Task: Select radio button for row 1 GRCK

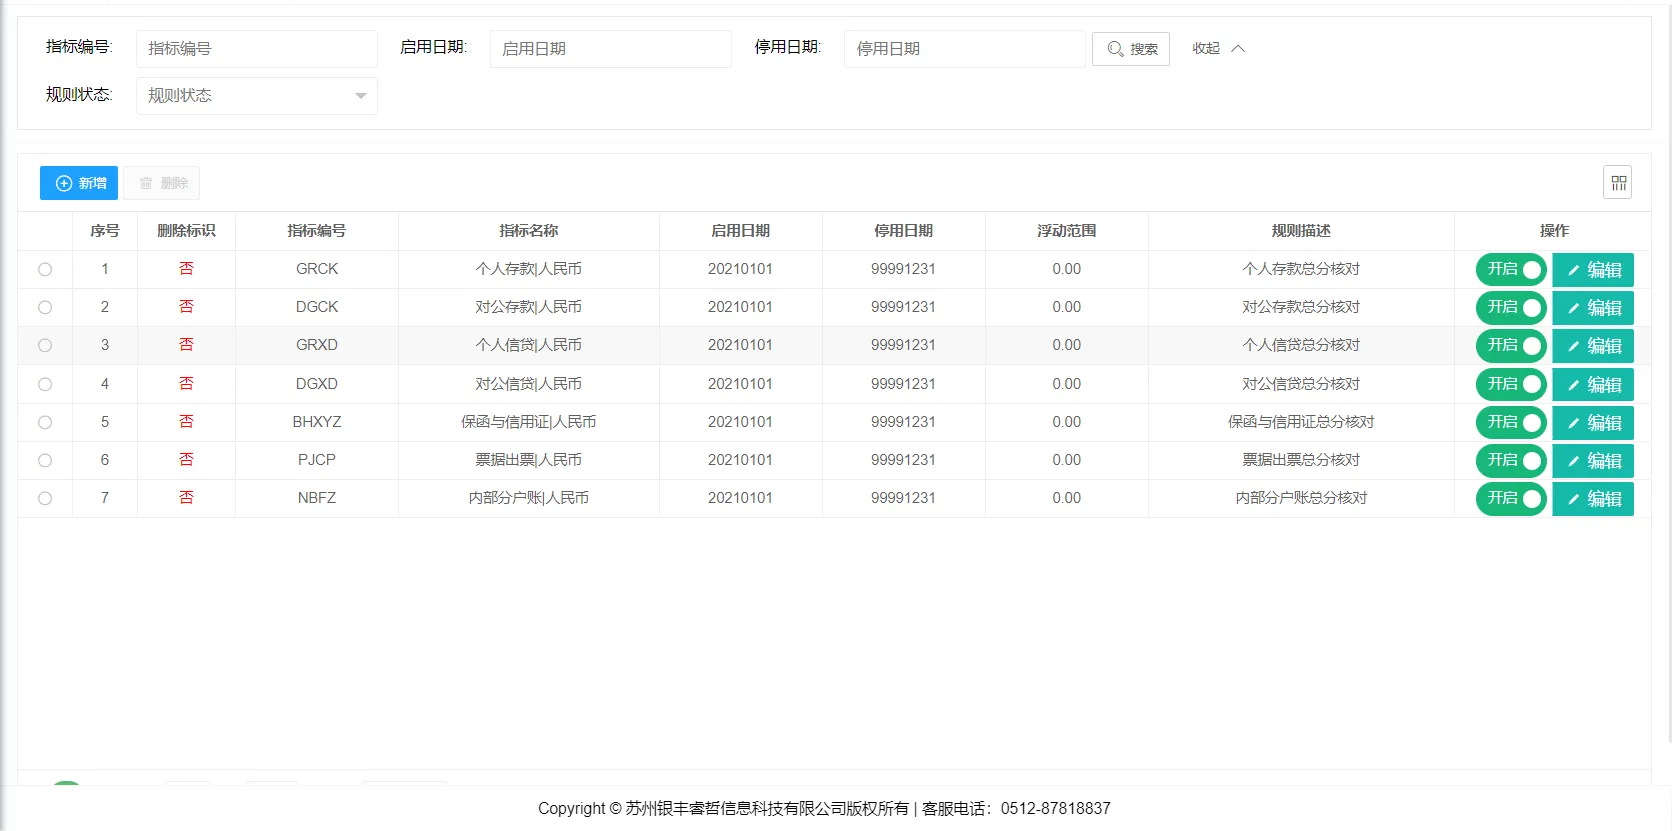Action: pyautogui.click(x=45, y=270)
